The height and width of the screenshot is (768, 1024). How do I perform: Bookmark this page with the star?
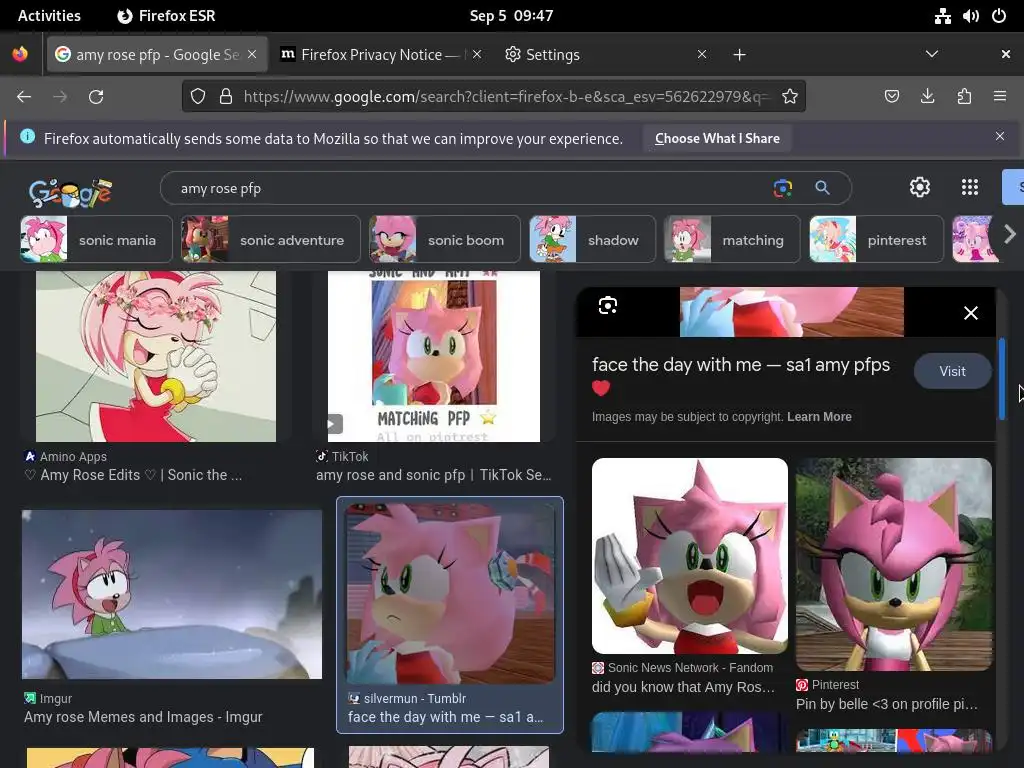pyautogui.click(x=790, y=97)
